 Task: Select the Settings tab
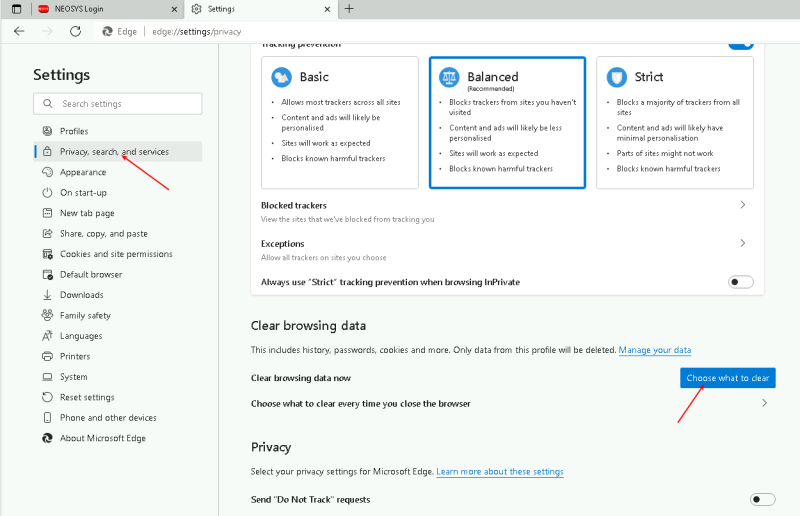coord(260,9)
